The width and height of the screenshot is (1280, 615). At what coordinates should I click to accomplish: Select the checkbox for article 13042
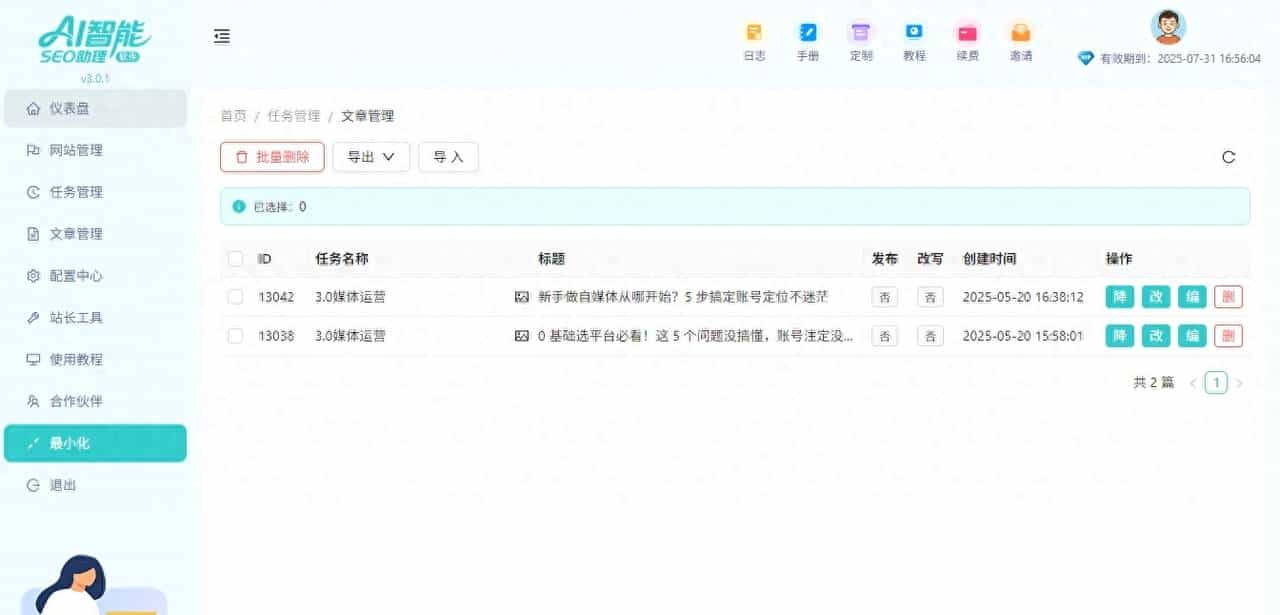[x=235, y=297]
